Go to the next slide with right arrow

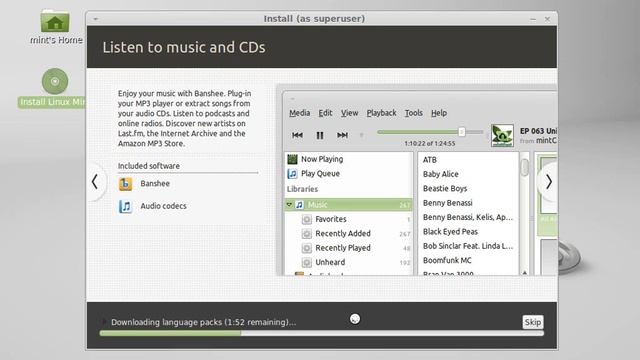tap(549, 182)
